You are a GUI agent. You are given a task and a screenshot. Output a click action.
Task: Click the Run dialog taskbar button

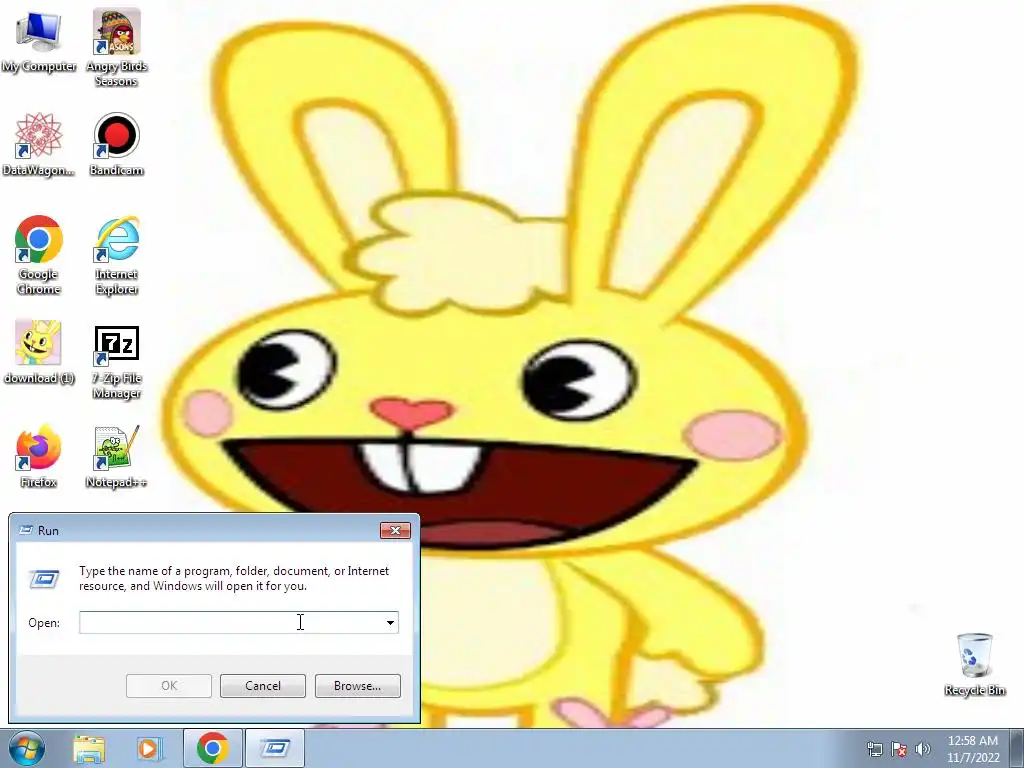274,748
